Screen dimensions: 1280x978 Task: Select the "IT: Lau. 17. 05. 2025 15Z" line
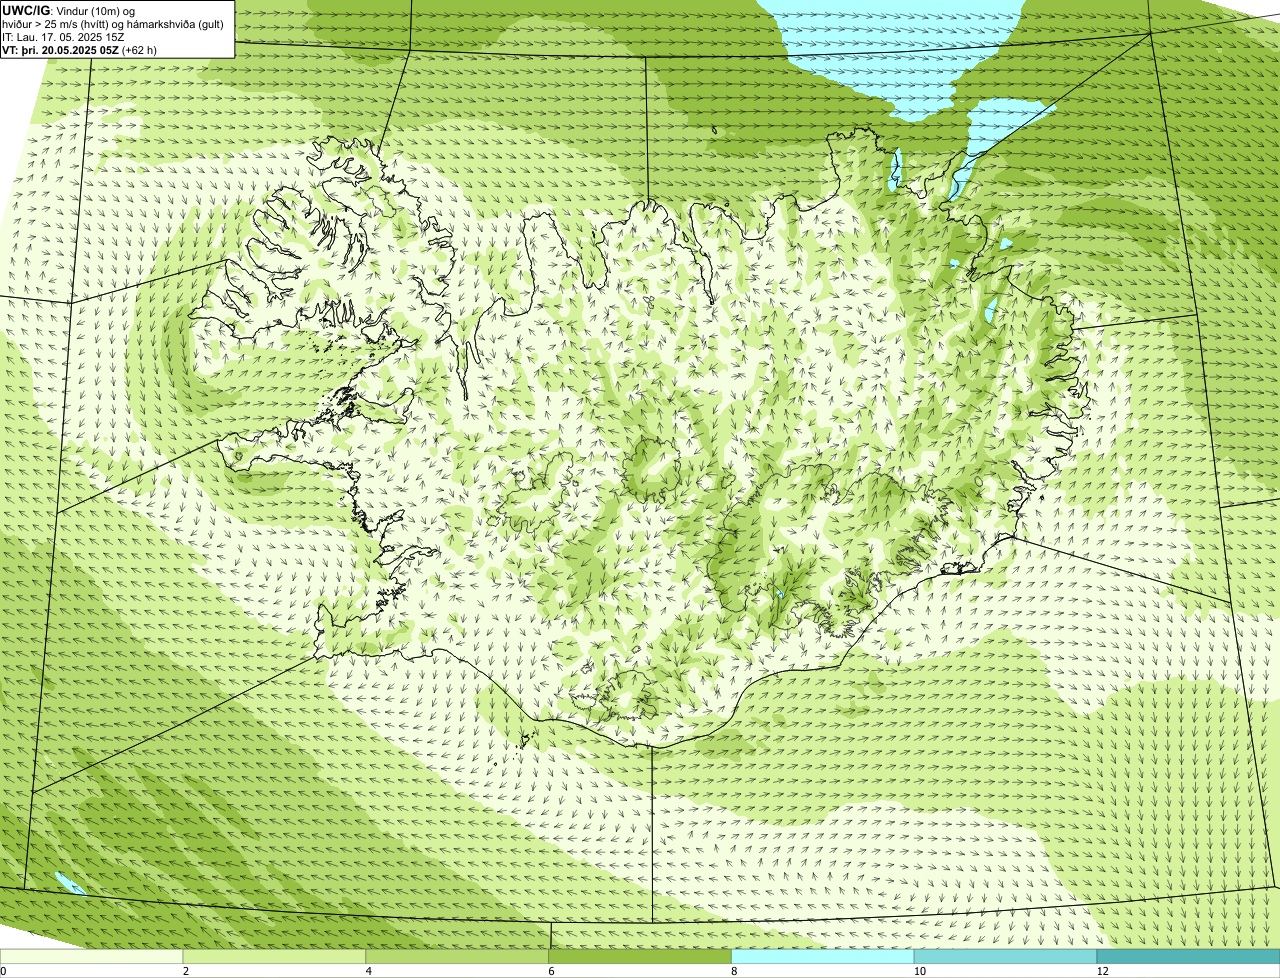click(x=64, y=37)
